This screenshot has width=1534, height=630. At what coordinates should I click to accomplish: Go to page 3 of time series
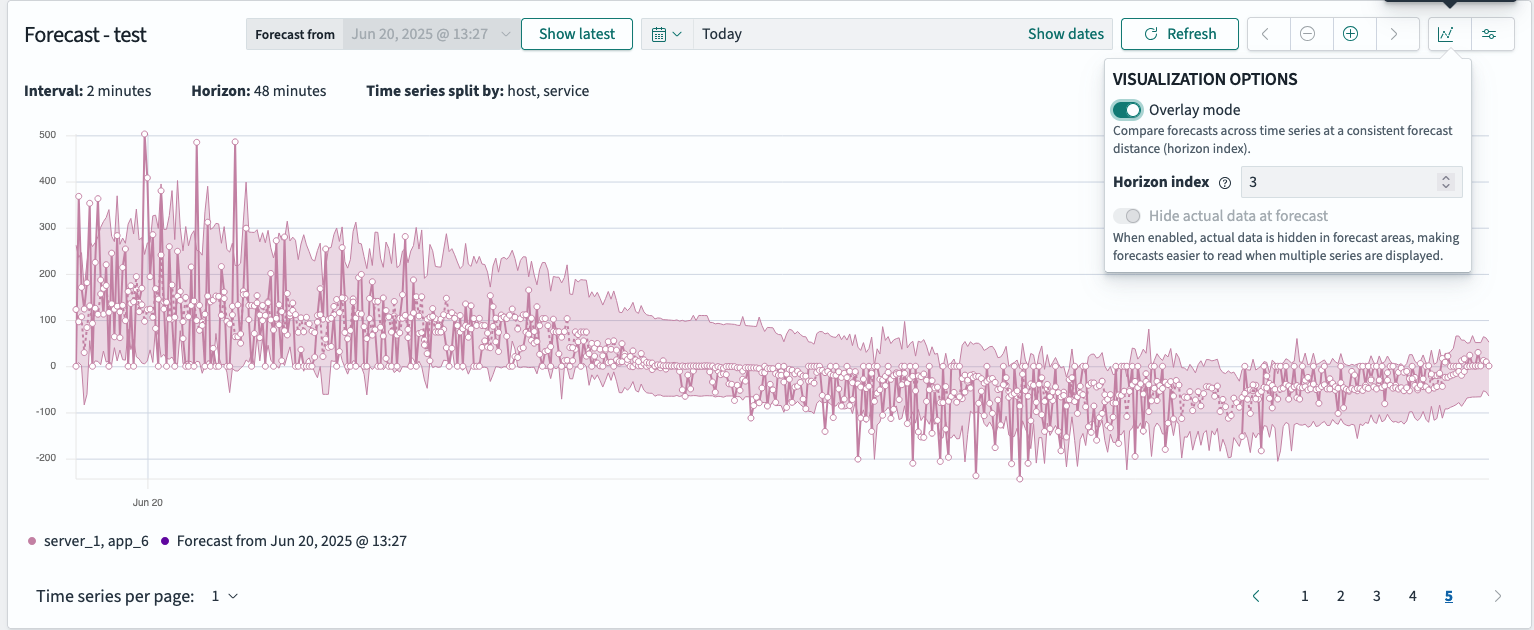coord(1376,596)
